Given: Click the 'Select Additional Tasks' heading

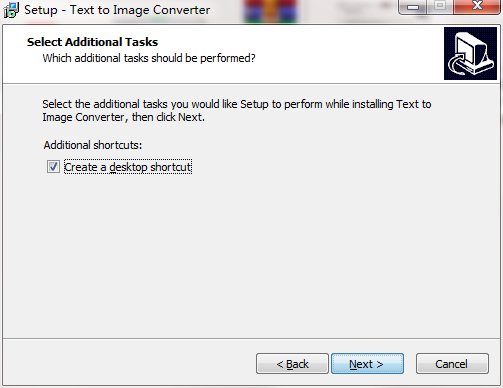Looking at the screenshot, I should 92,42.
